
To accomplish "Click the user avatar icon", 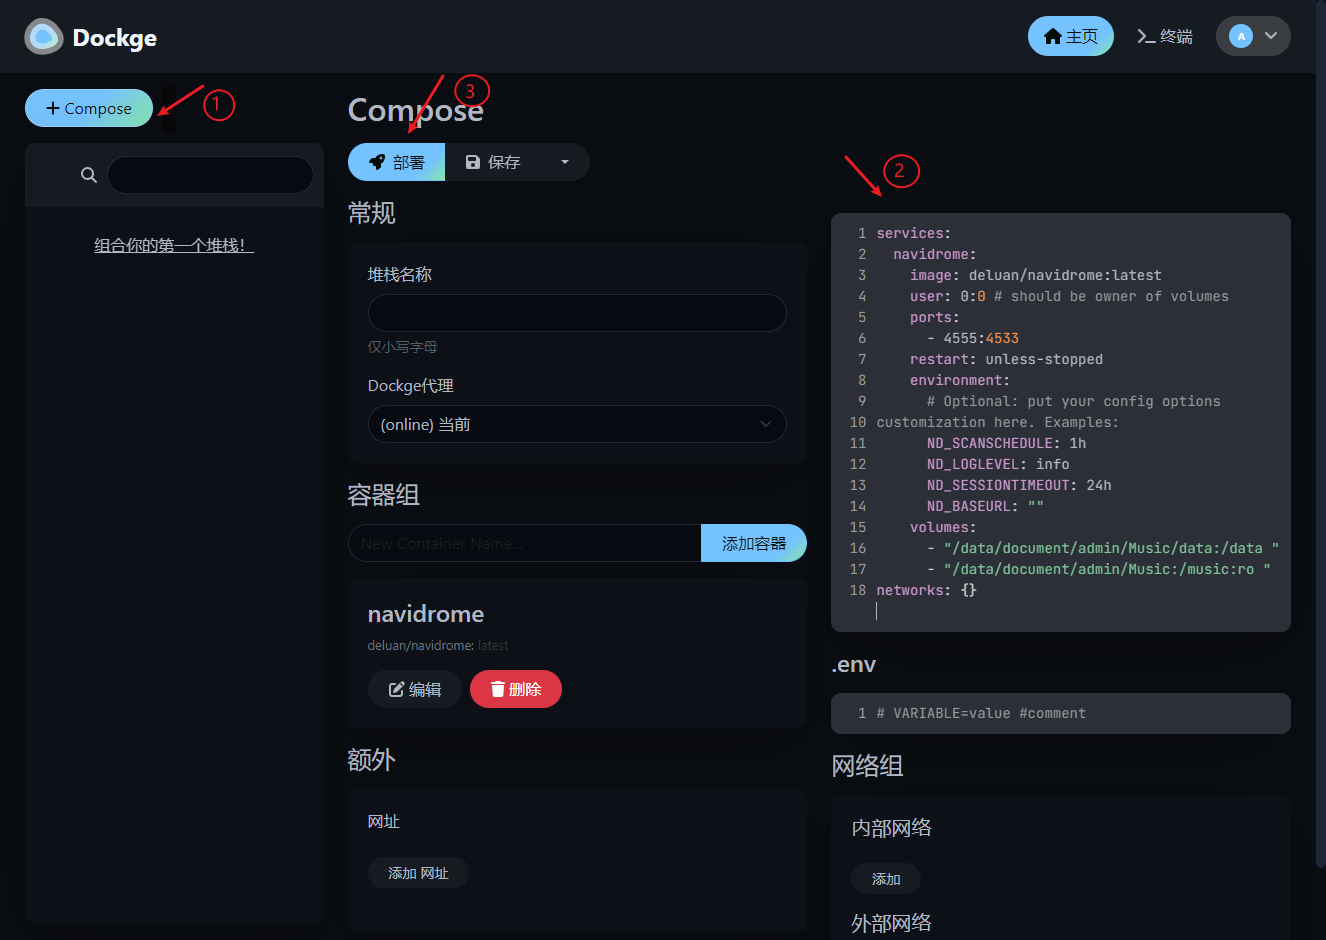I will 1241,36.
